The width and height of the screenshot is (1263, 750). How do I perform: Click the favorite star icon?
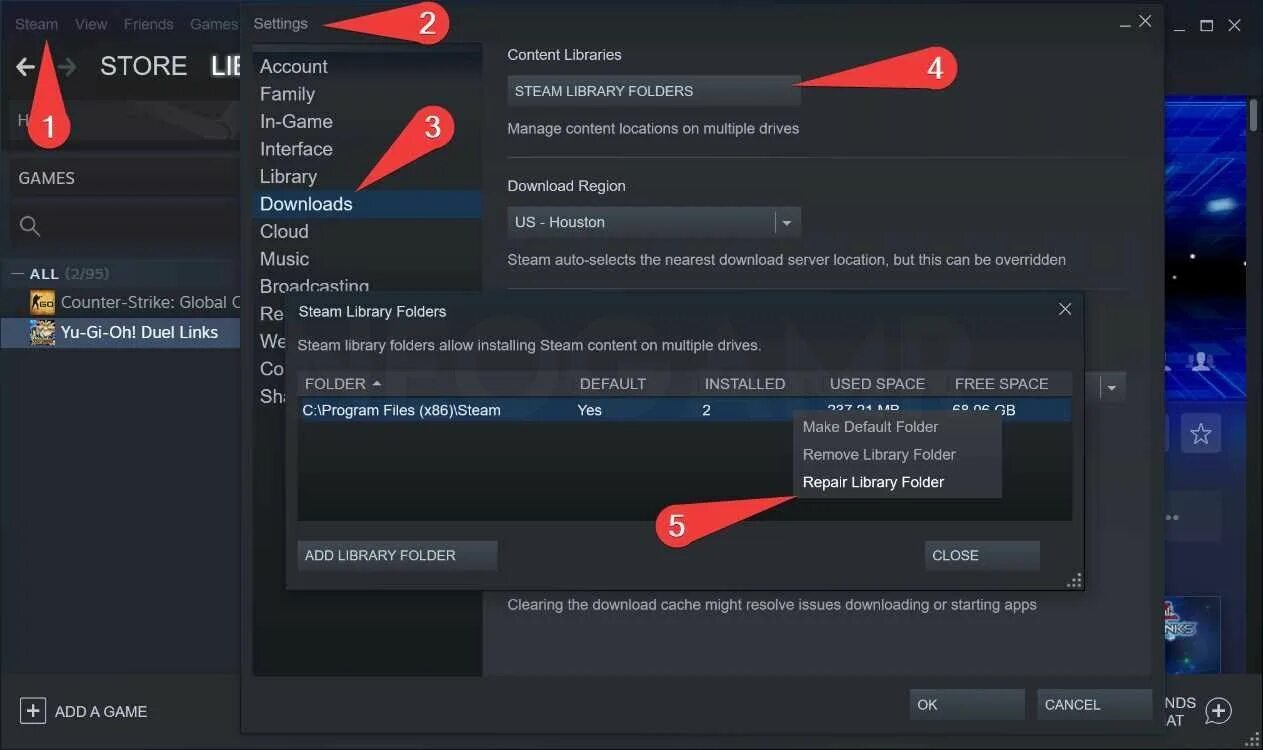(1201, 435)
